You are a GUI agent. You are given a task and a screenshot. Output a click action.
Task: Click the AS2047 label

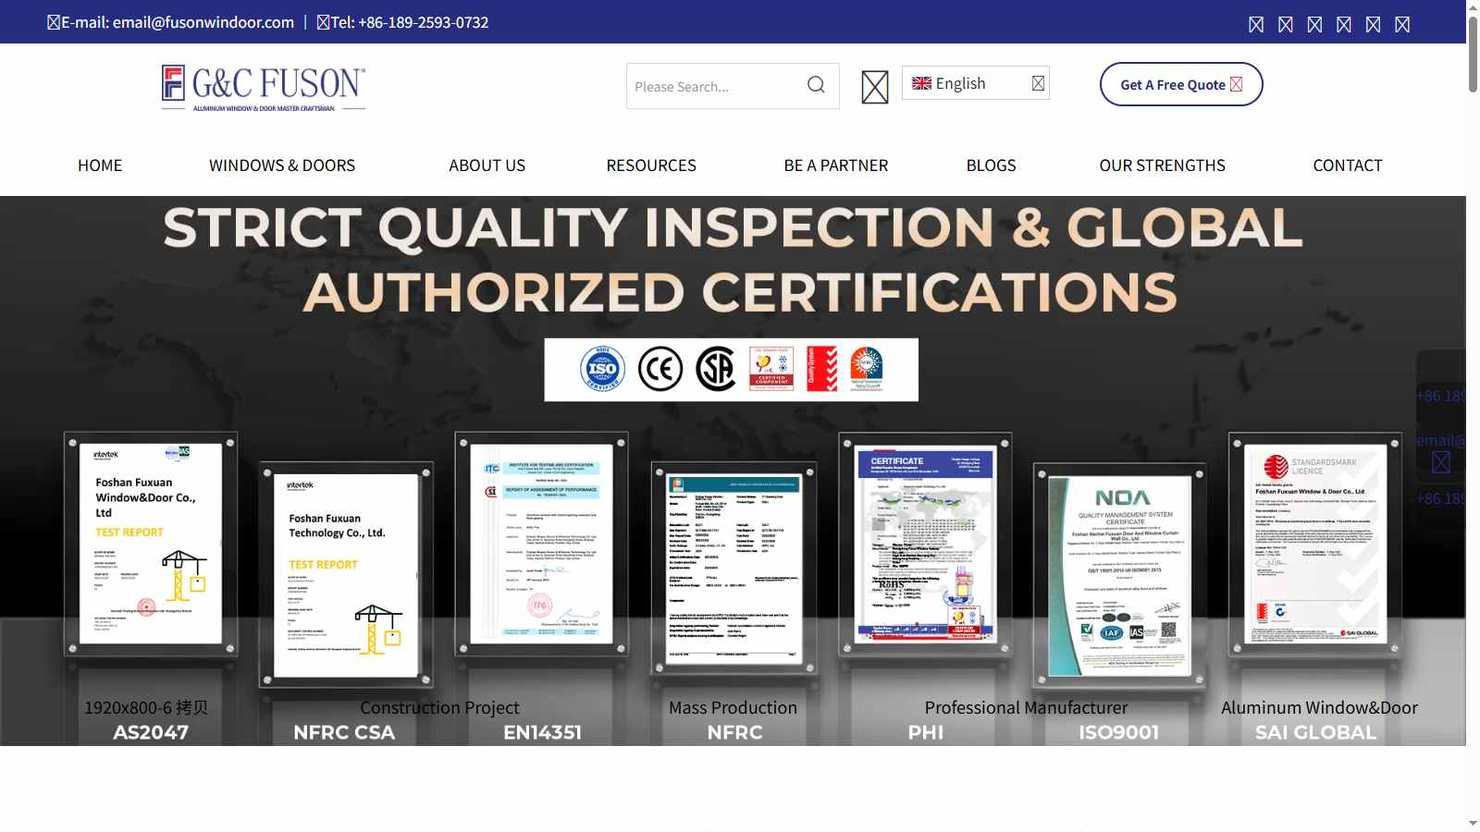pyautogui.click(x=151, y=733)
